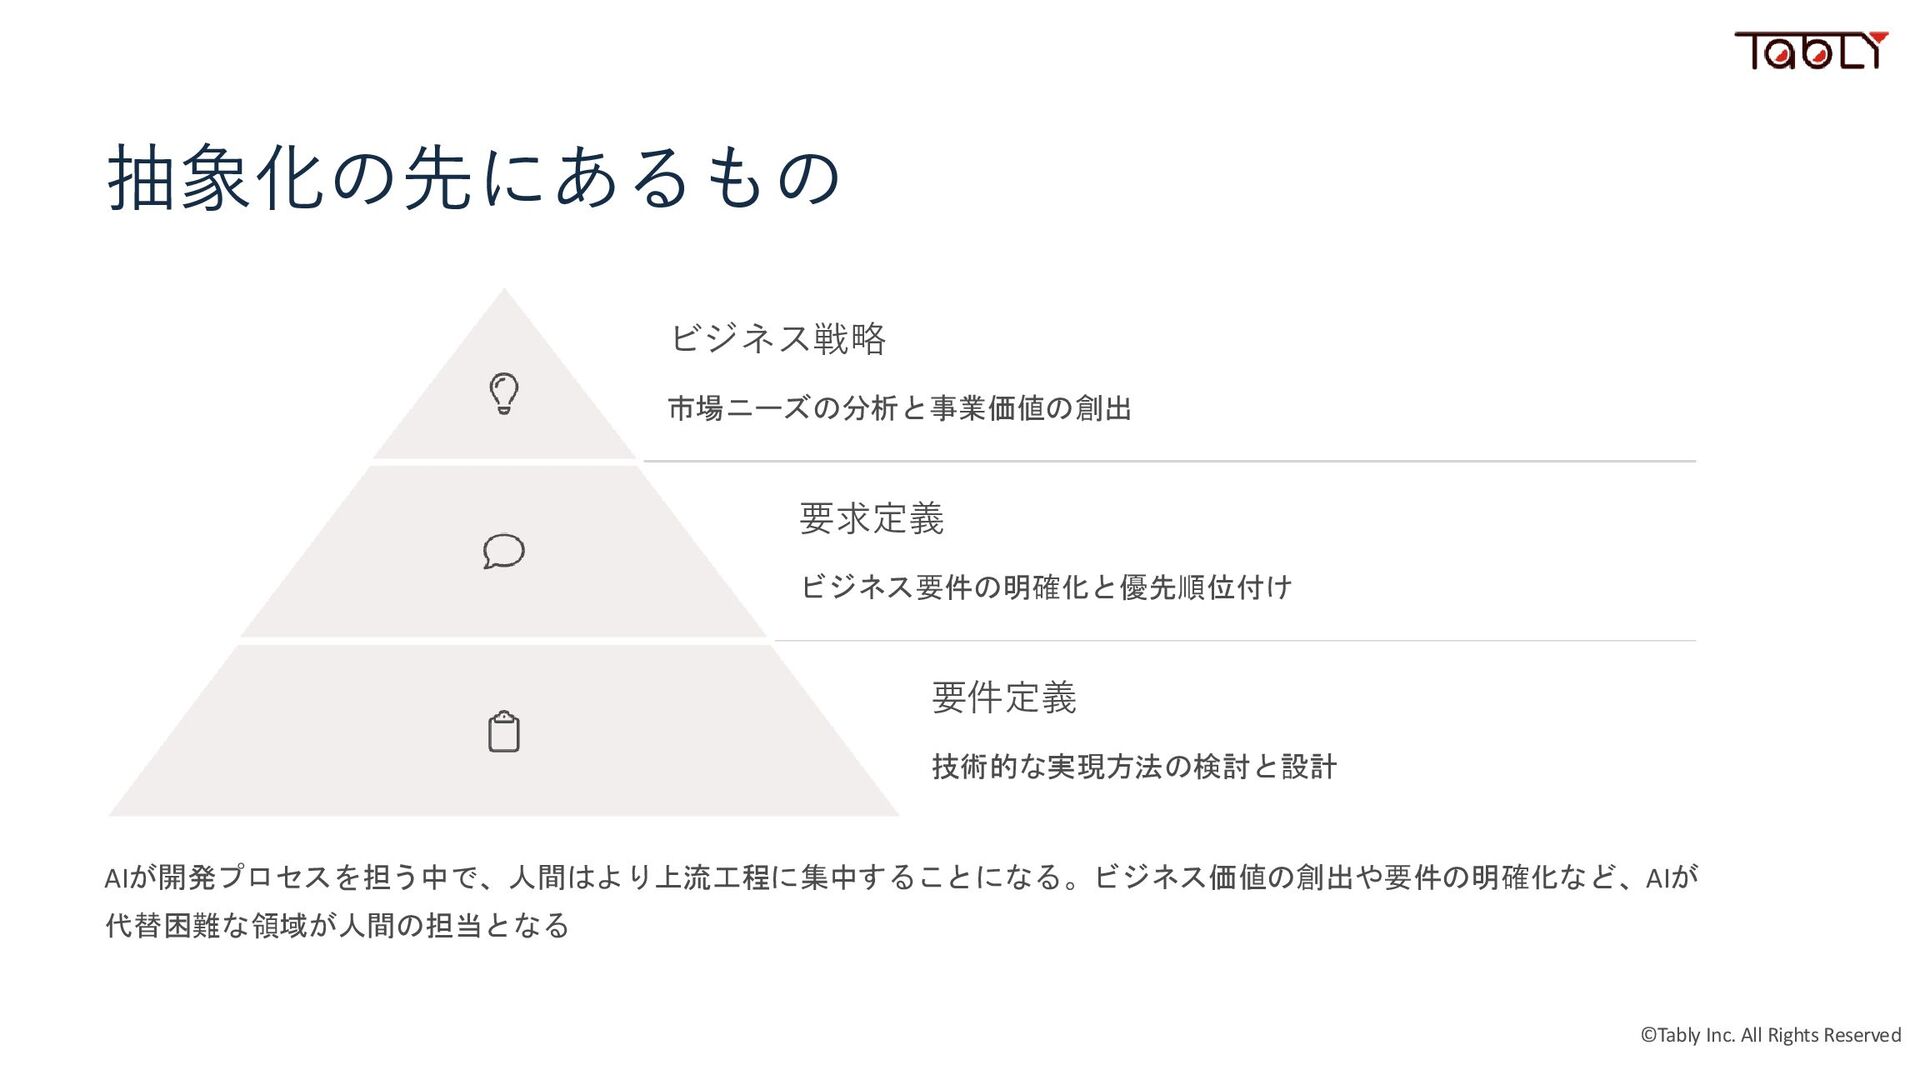Screen dimensions: 1920x1080
Task: Click the ビジネス戦略 heading
Action: (777, 339)
